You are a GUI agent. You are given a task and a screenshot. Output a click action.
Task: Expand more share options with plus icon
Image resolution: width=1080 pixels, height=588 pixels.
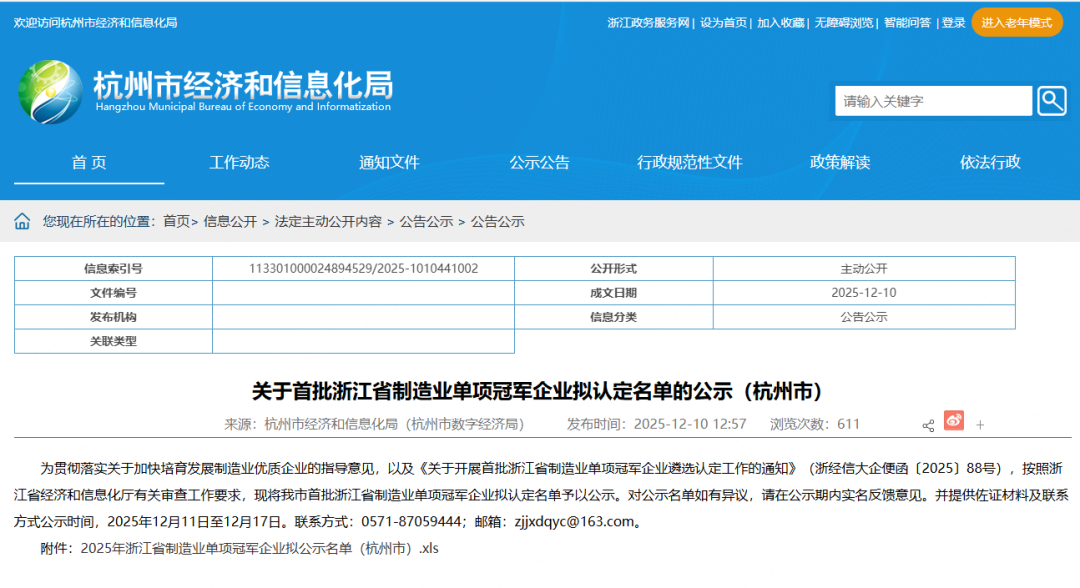[x=980, y=425]
